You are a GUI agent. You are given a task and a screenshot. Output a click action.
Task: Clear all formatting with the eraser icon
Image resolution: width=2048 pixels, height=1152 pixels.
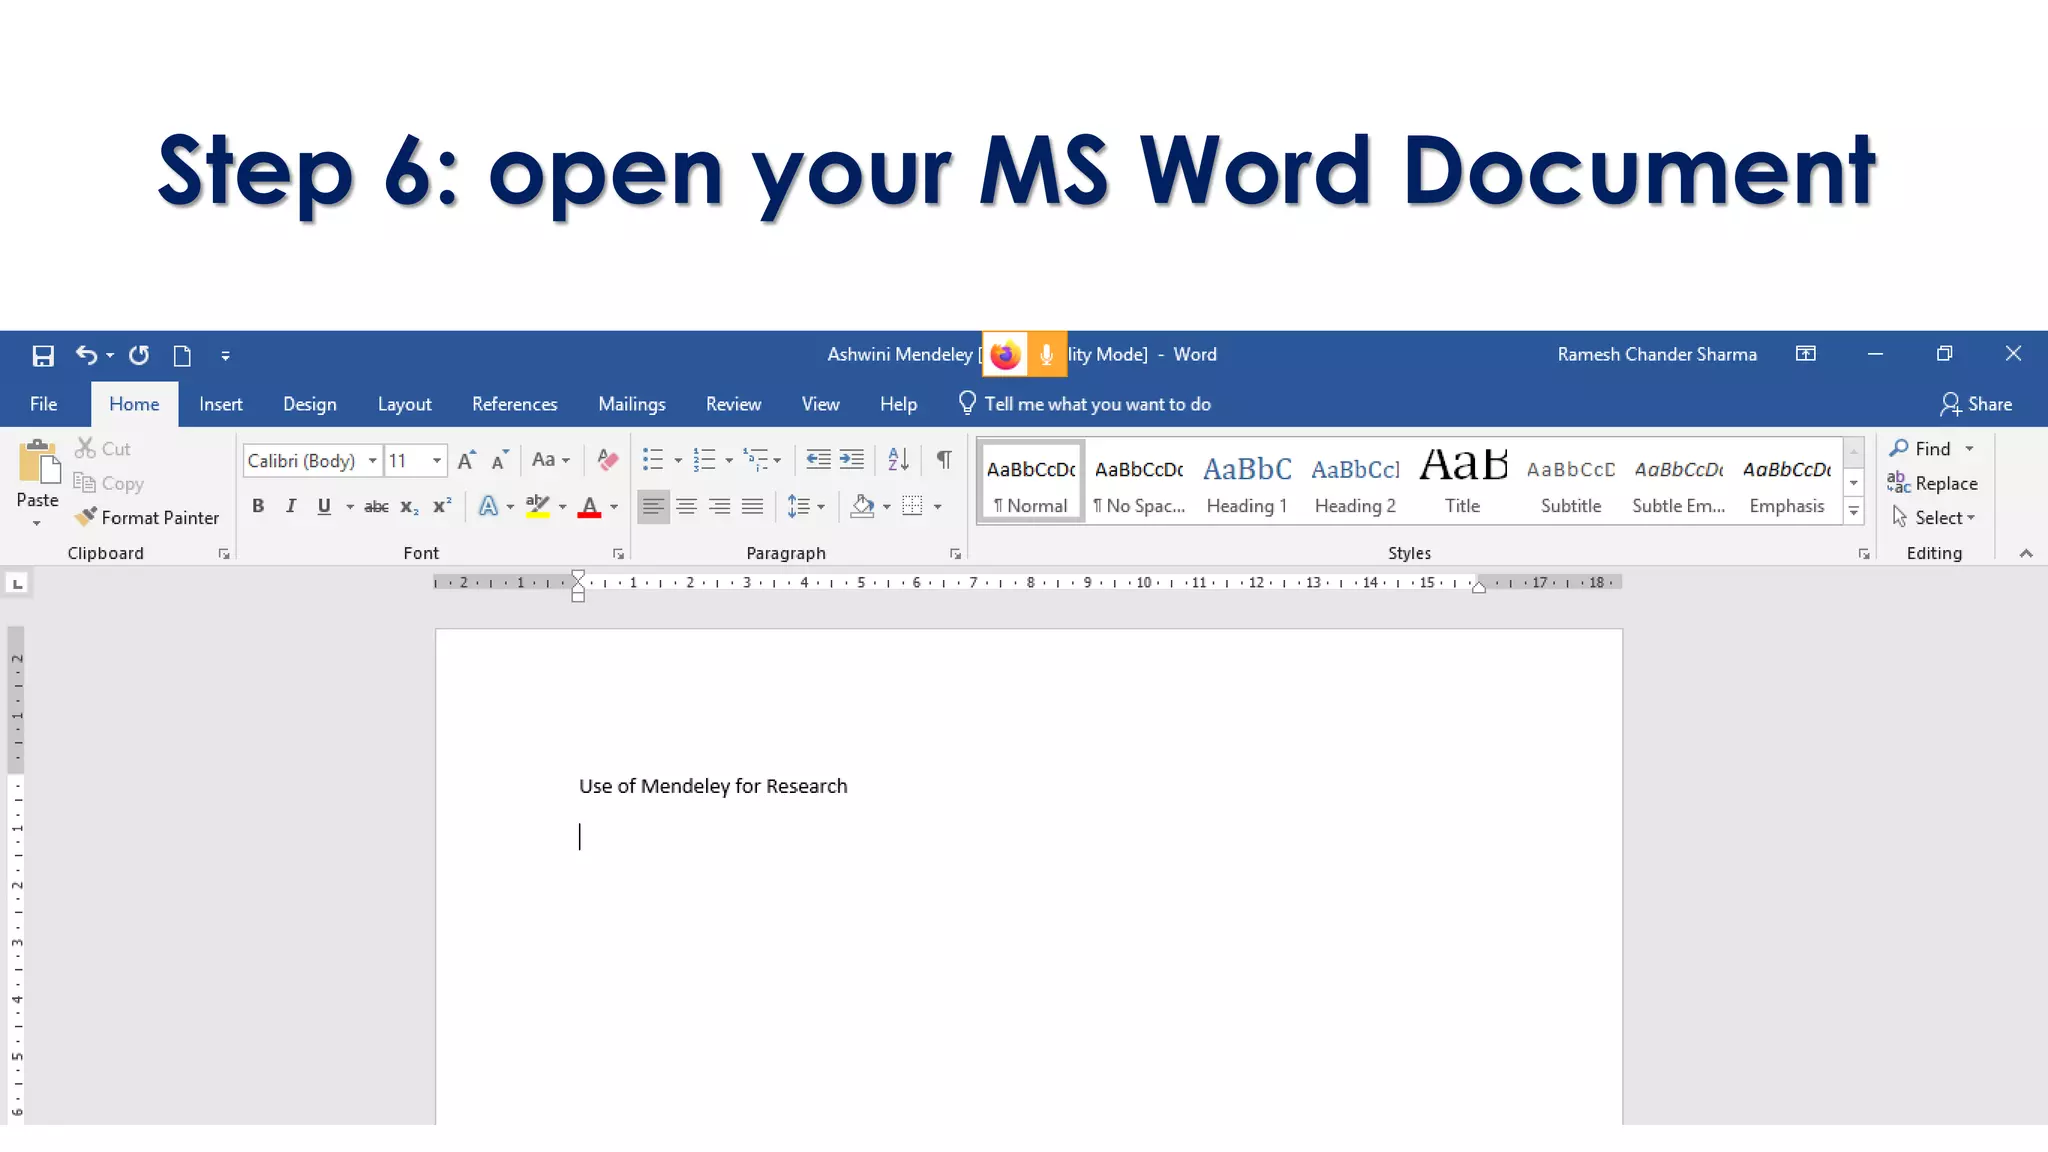607,460
